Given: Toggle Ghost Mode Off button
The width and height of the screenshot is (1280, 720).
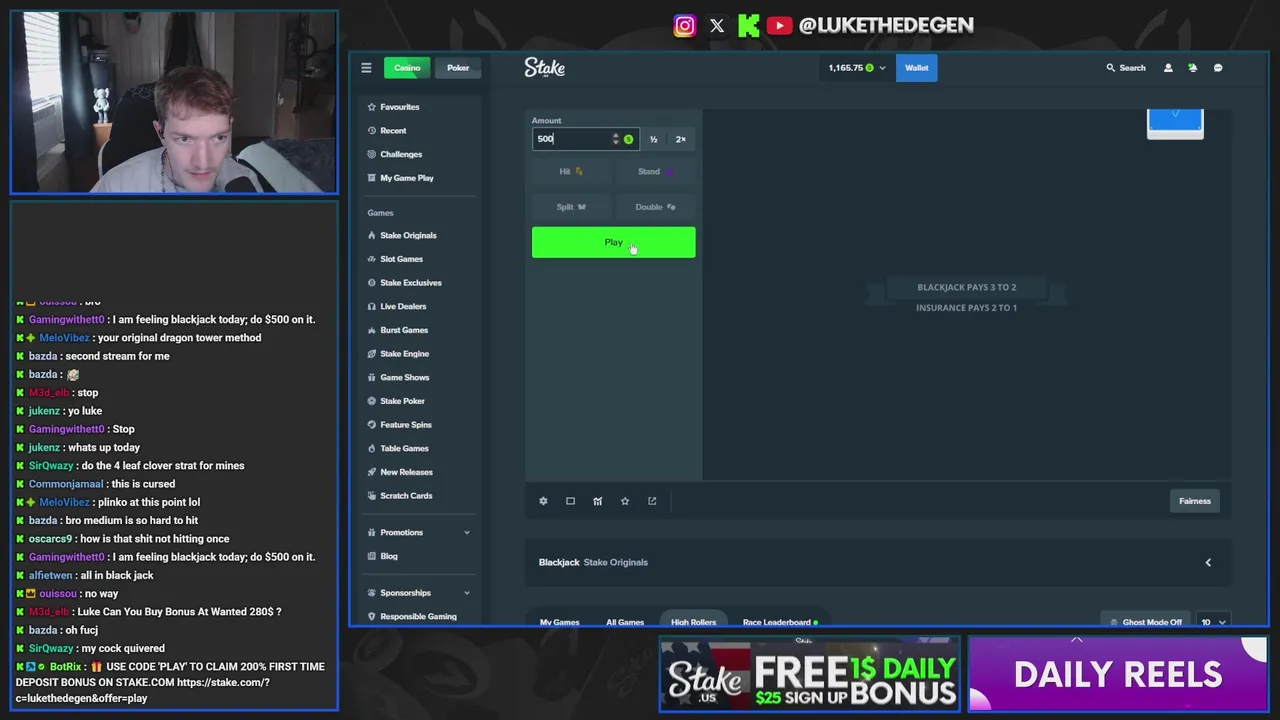Looking at the screenshot, I should point(1146,622).
